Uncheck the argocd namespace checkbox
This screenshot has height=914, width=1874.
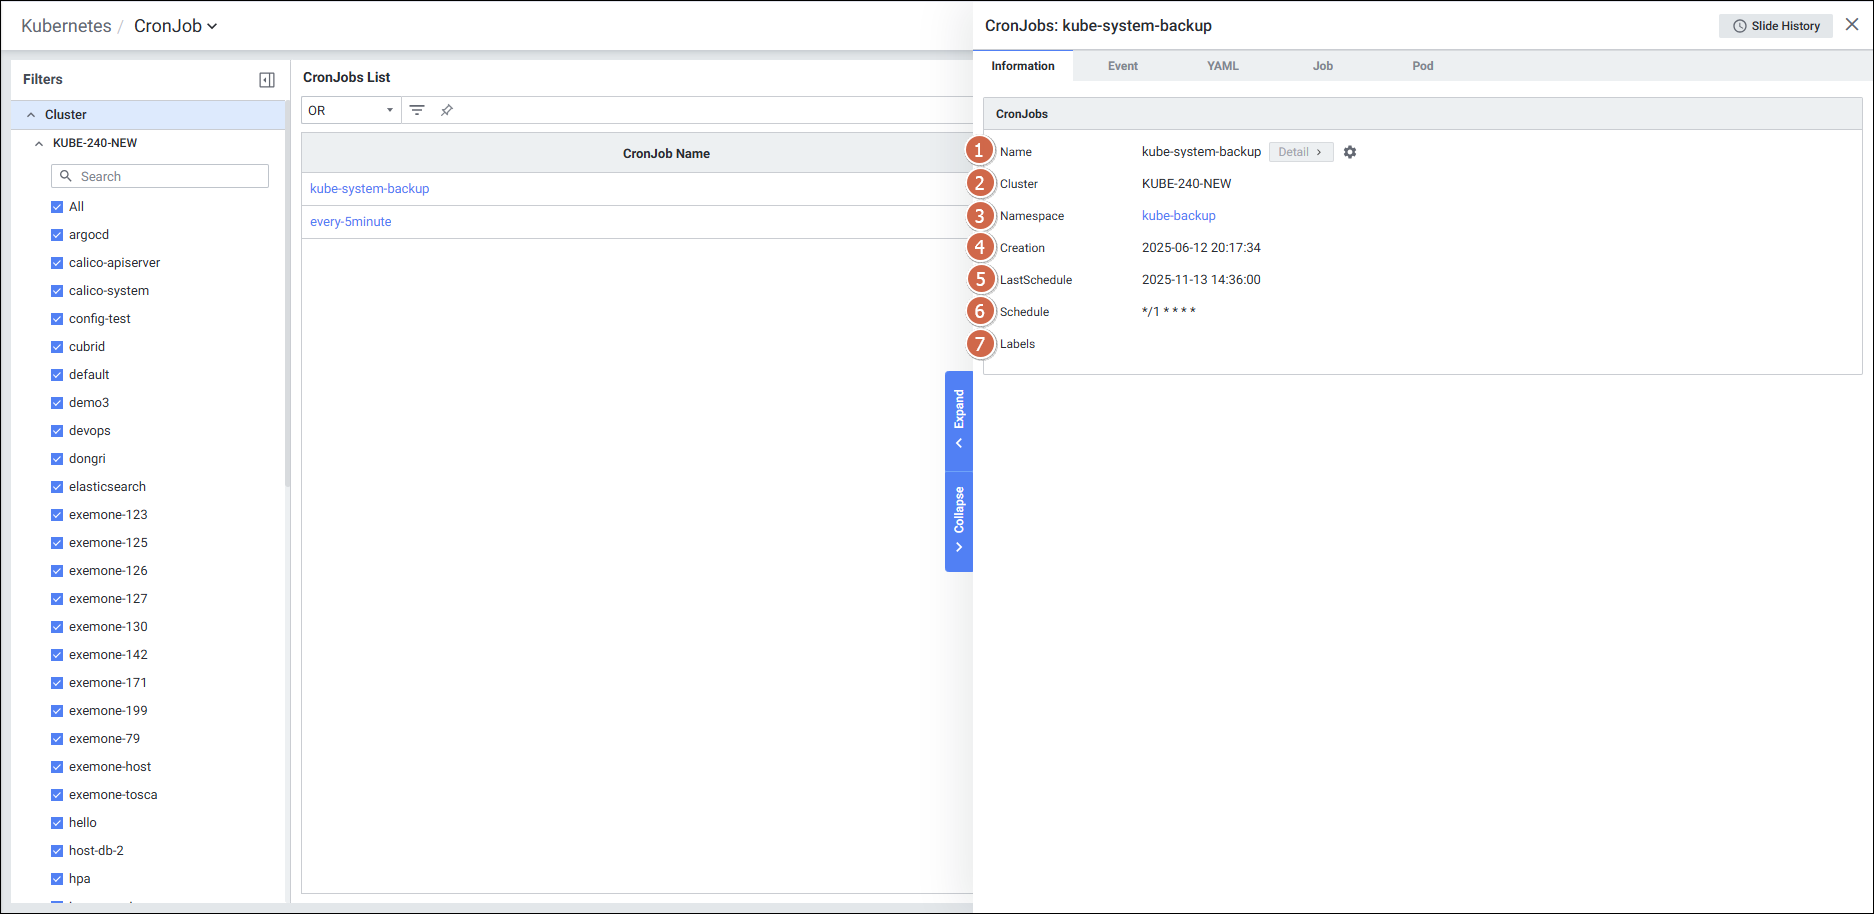pos(57,235)
